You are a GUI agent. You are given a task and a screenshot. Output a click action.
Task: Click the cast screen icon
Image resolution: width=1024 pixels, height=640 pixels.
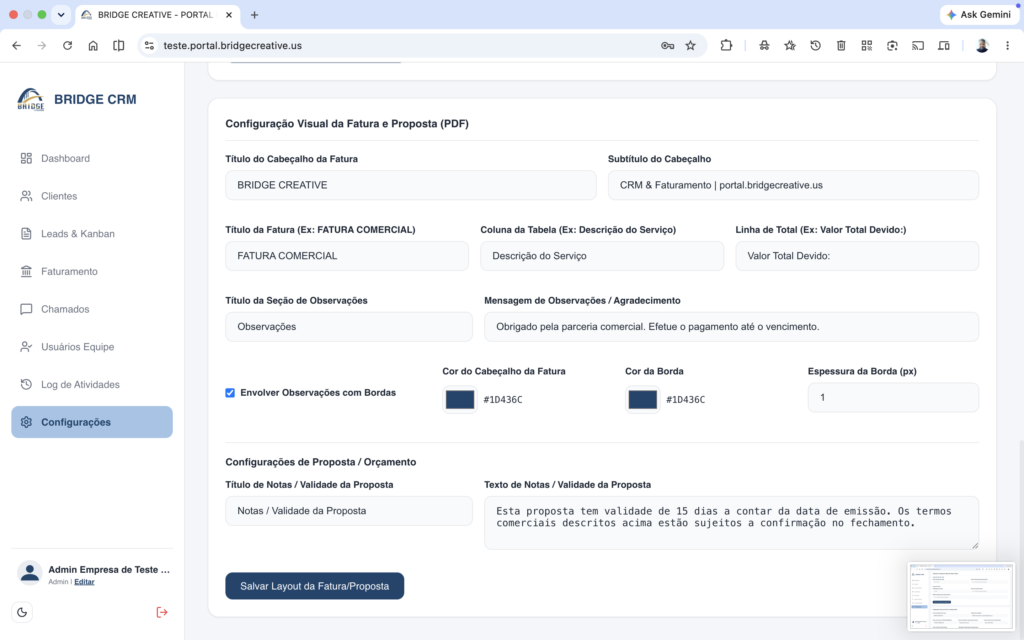(x=918, y=46)
